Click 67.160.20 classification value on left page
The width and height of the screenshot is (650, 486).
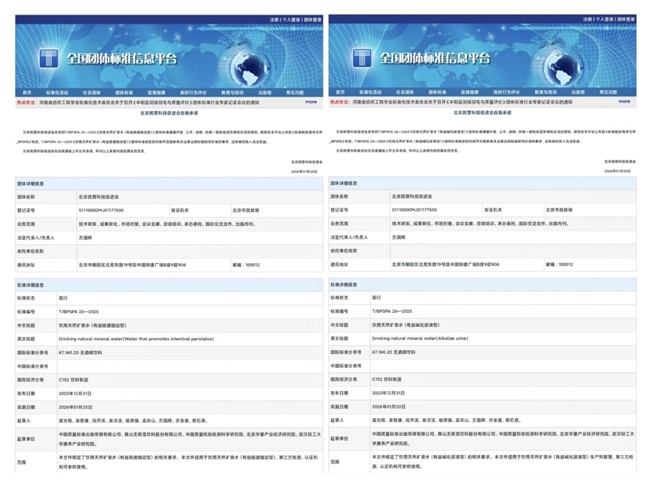pos(80,353)
